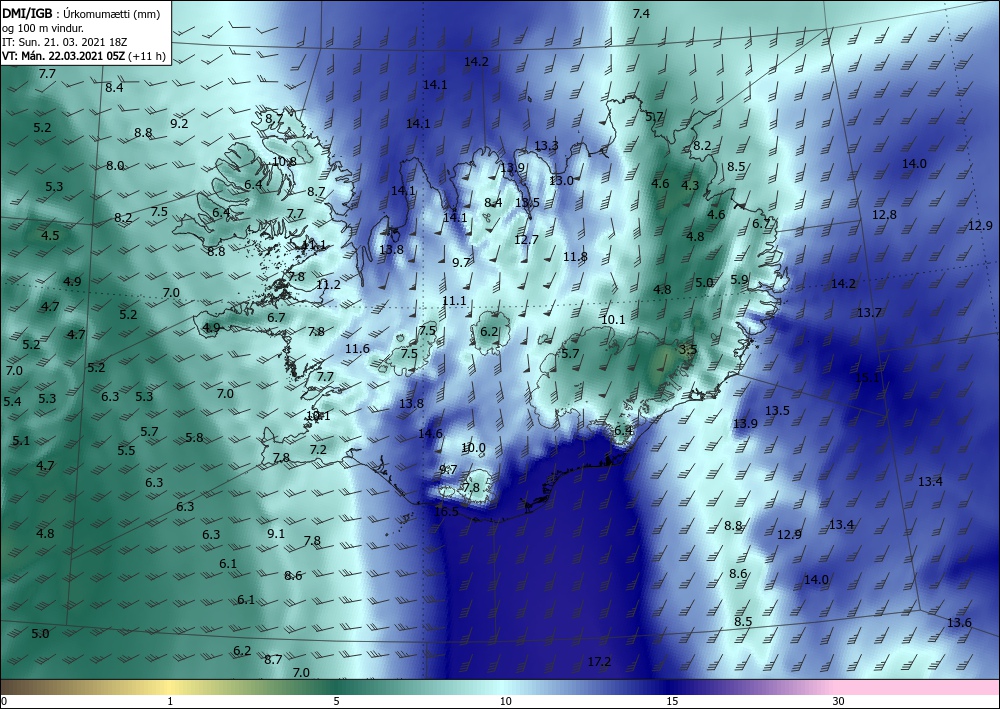1000x709 pixels.
Task: Click the colorbar tick label 0
Action: (4, 701)
